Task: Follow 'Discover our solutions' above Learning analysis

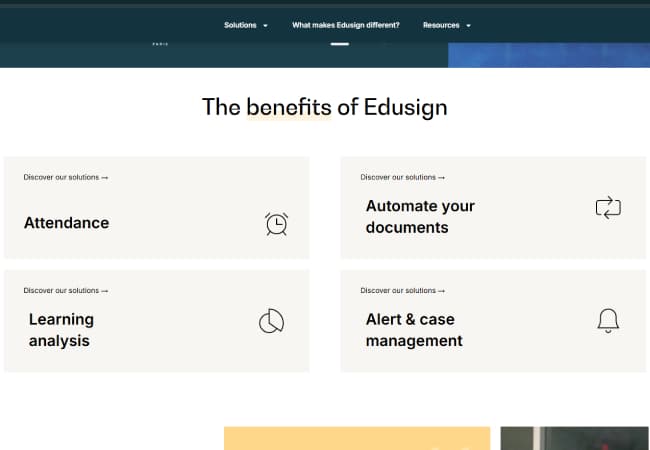Action: [x=65, y=290]
